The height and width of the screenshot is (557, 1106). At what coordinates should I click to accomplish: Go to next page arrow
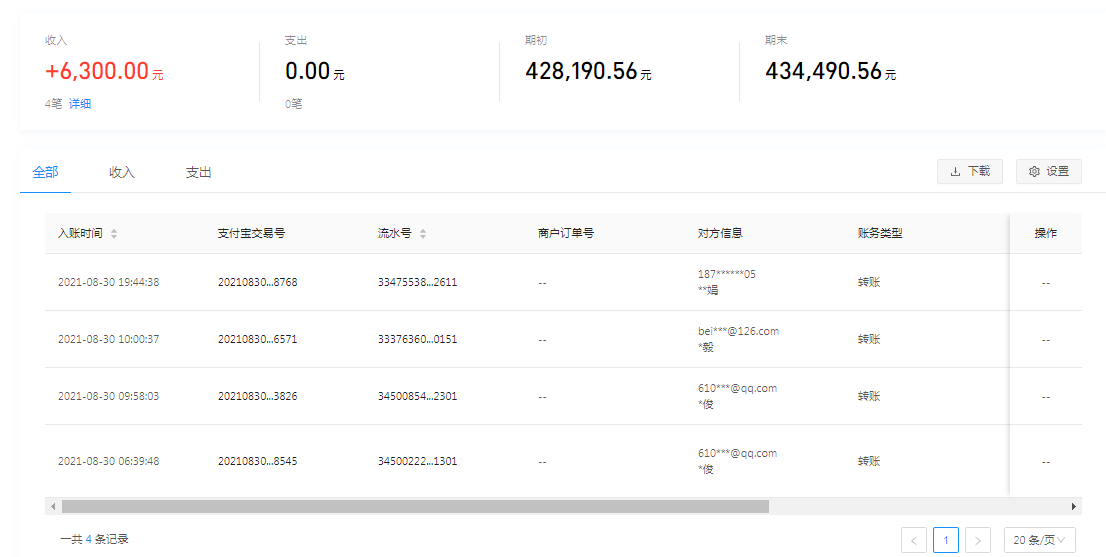977,540
